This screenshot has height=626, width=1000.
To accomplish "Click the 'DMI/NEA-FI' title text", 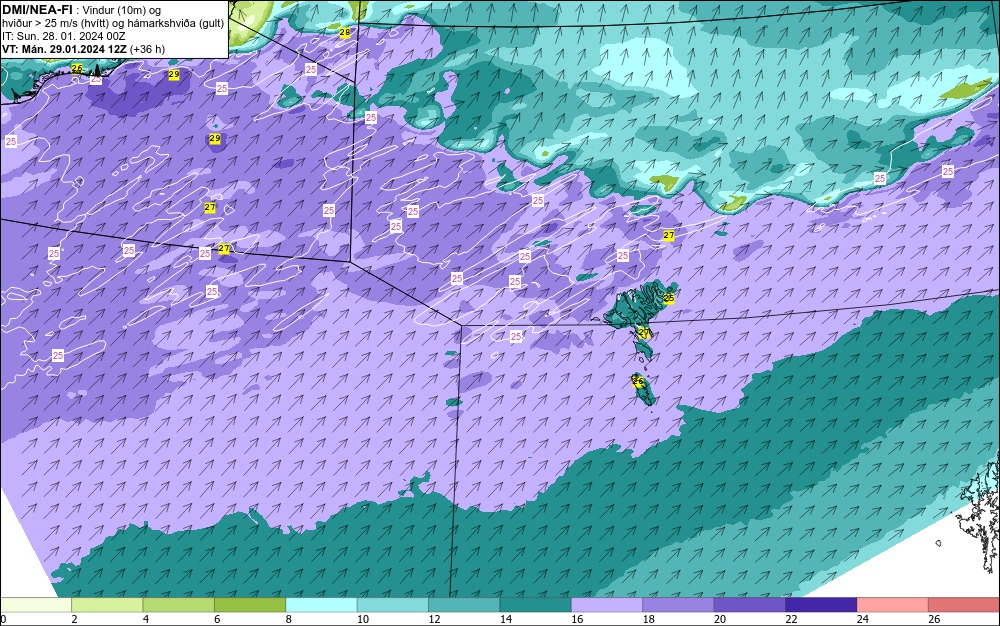I will coord(37,10).
